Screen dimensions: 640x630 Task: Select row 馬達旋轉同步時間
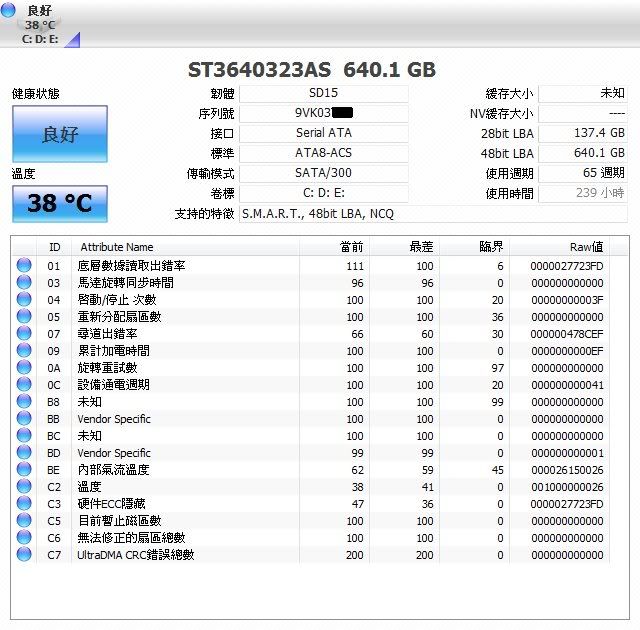pos(311,283)
